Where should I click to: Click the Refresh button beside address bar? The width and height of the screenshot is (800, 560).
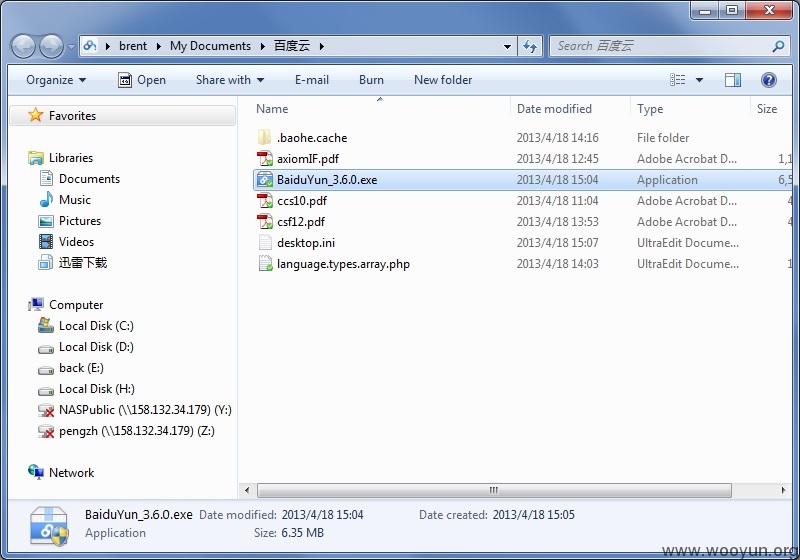[530, 46]
